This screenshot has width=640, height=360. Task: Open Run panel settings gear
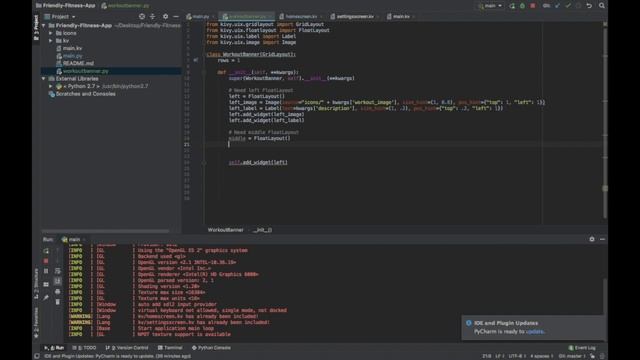[x=592, y=239]
